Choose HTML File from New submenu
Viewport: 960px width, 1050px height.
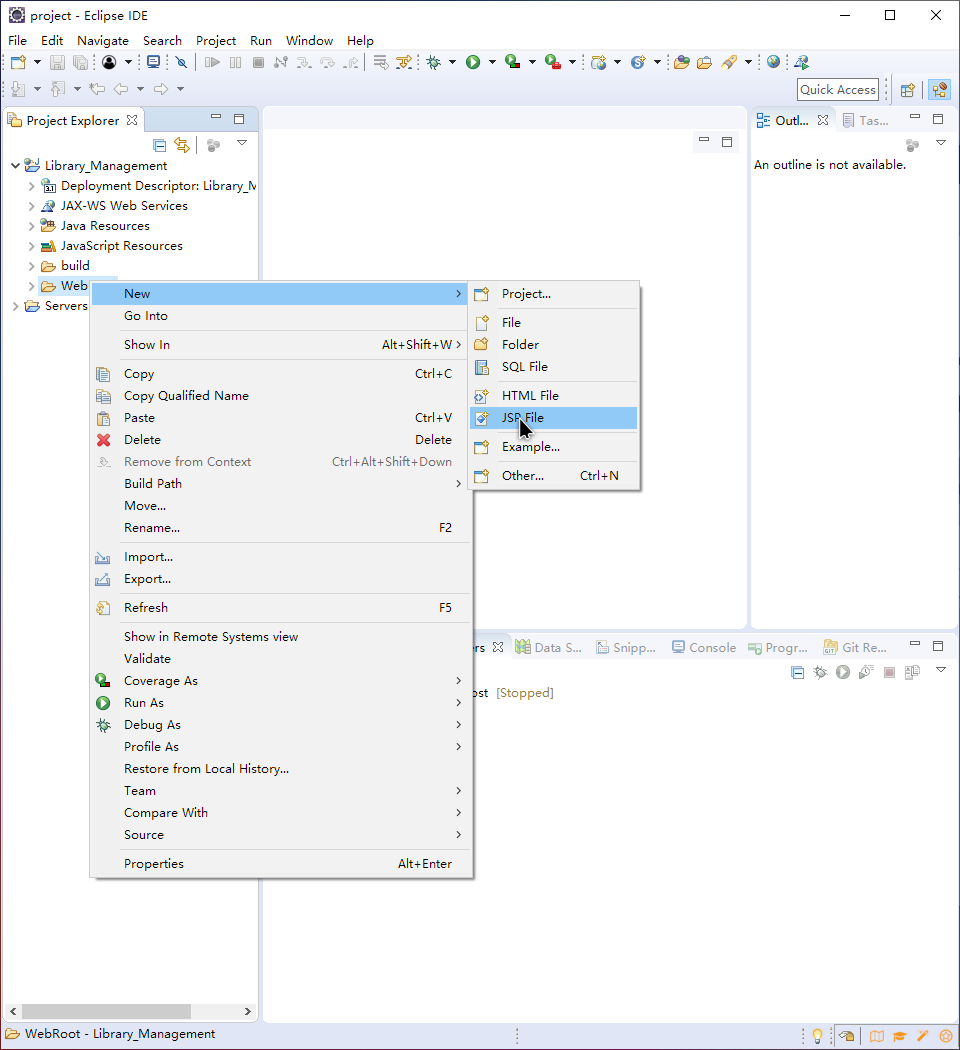point(554,396)
